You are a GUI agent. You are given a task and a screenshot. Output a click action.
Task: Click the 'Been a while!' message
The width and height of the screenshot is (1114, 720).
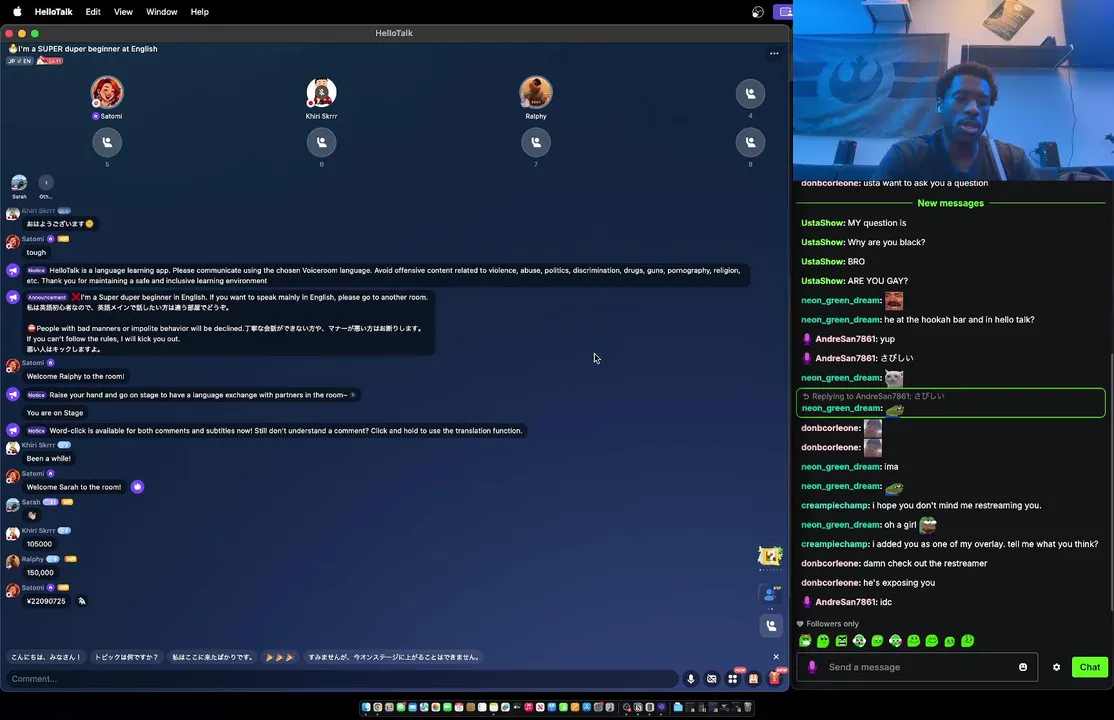pyautogui.click(x=48, y=458)
